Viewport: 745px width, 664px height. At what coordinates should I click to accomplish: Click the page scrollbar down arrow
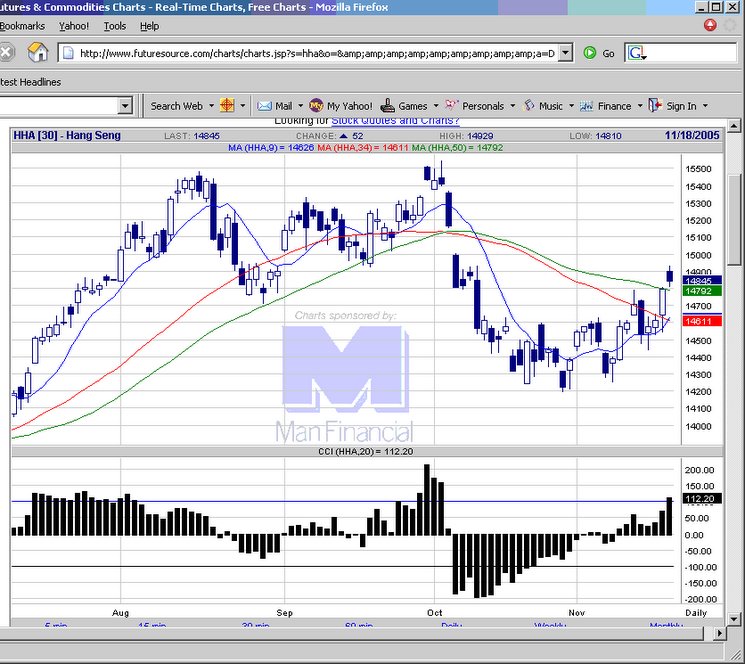pos(734,619)
